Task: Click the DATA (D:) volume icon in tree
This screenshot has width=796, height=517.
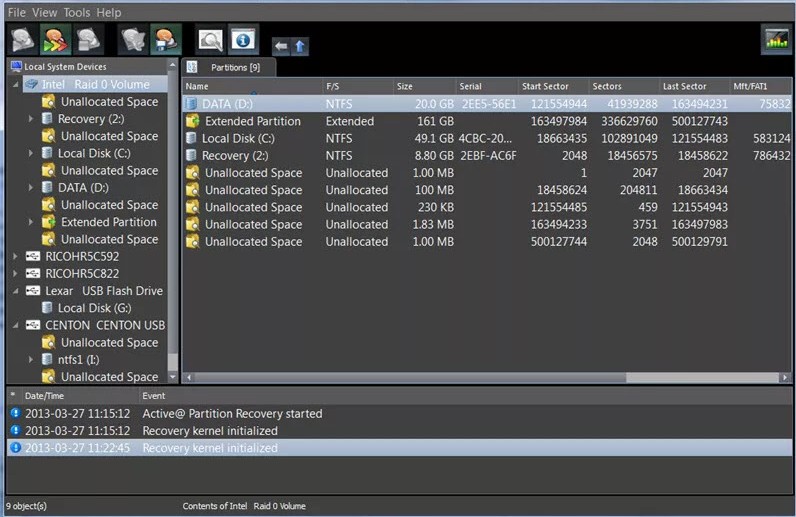Action: (x=47, y=188)
